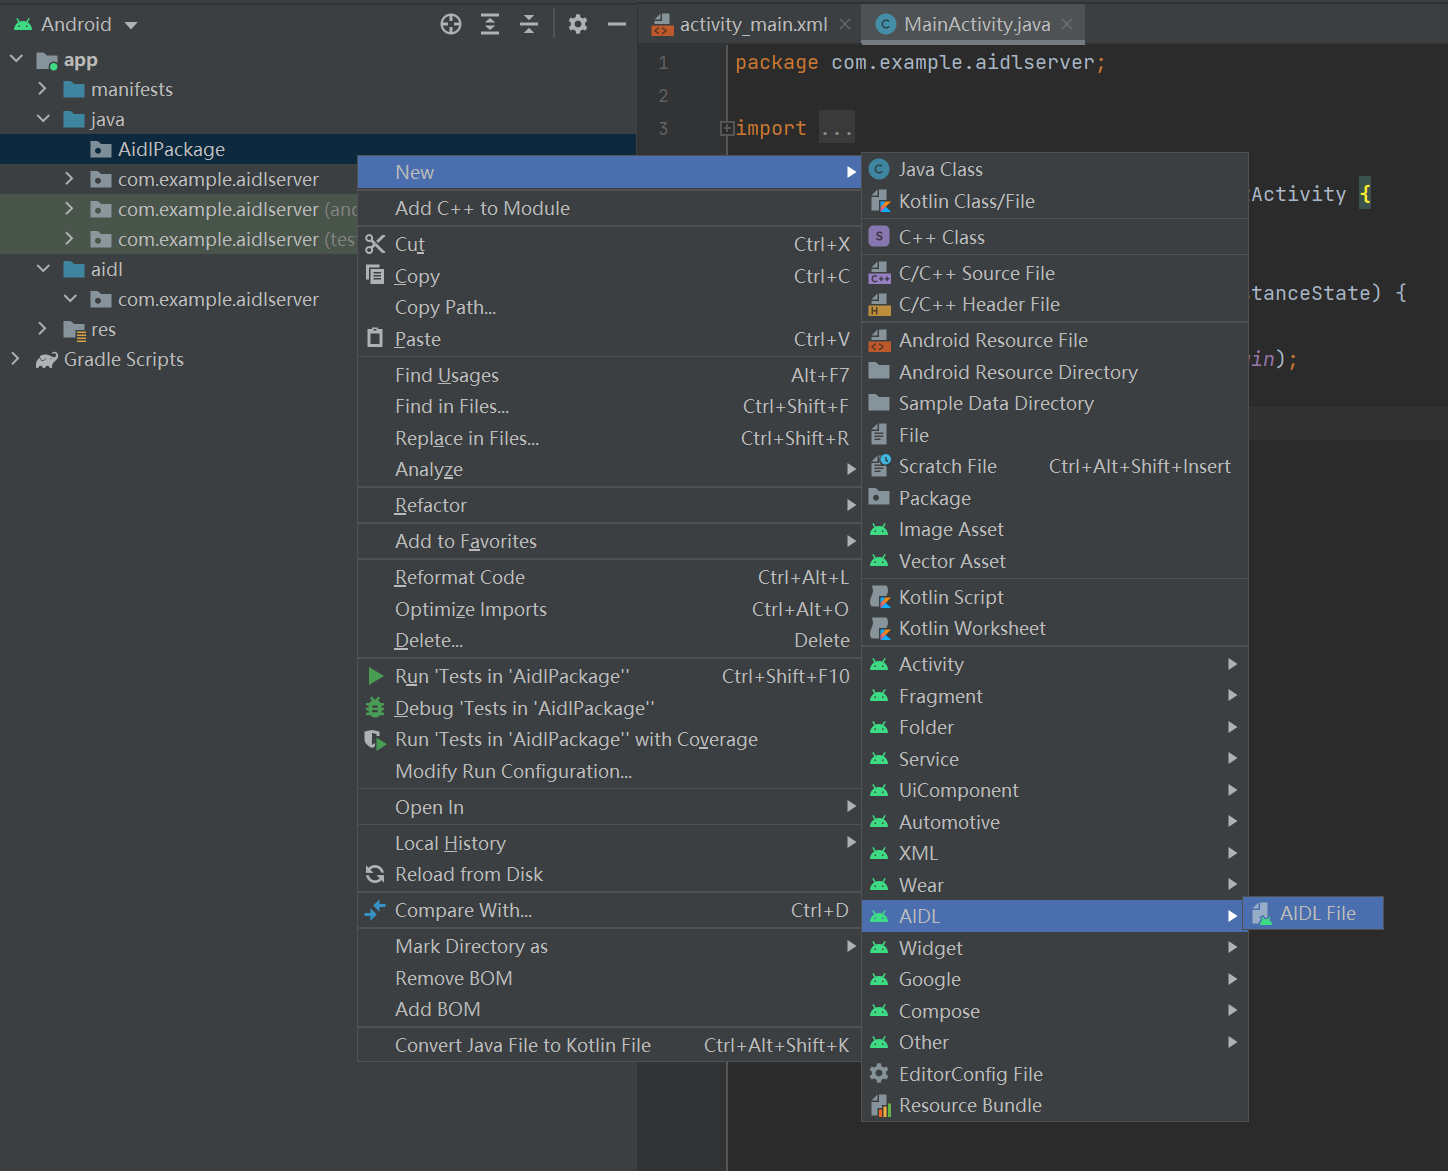Click the EditorConfig File gear icon
Image resolution: width=1448 pixels, height=1171 pixels.
point(879,1073)
